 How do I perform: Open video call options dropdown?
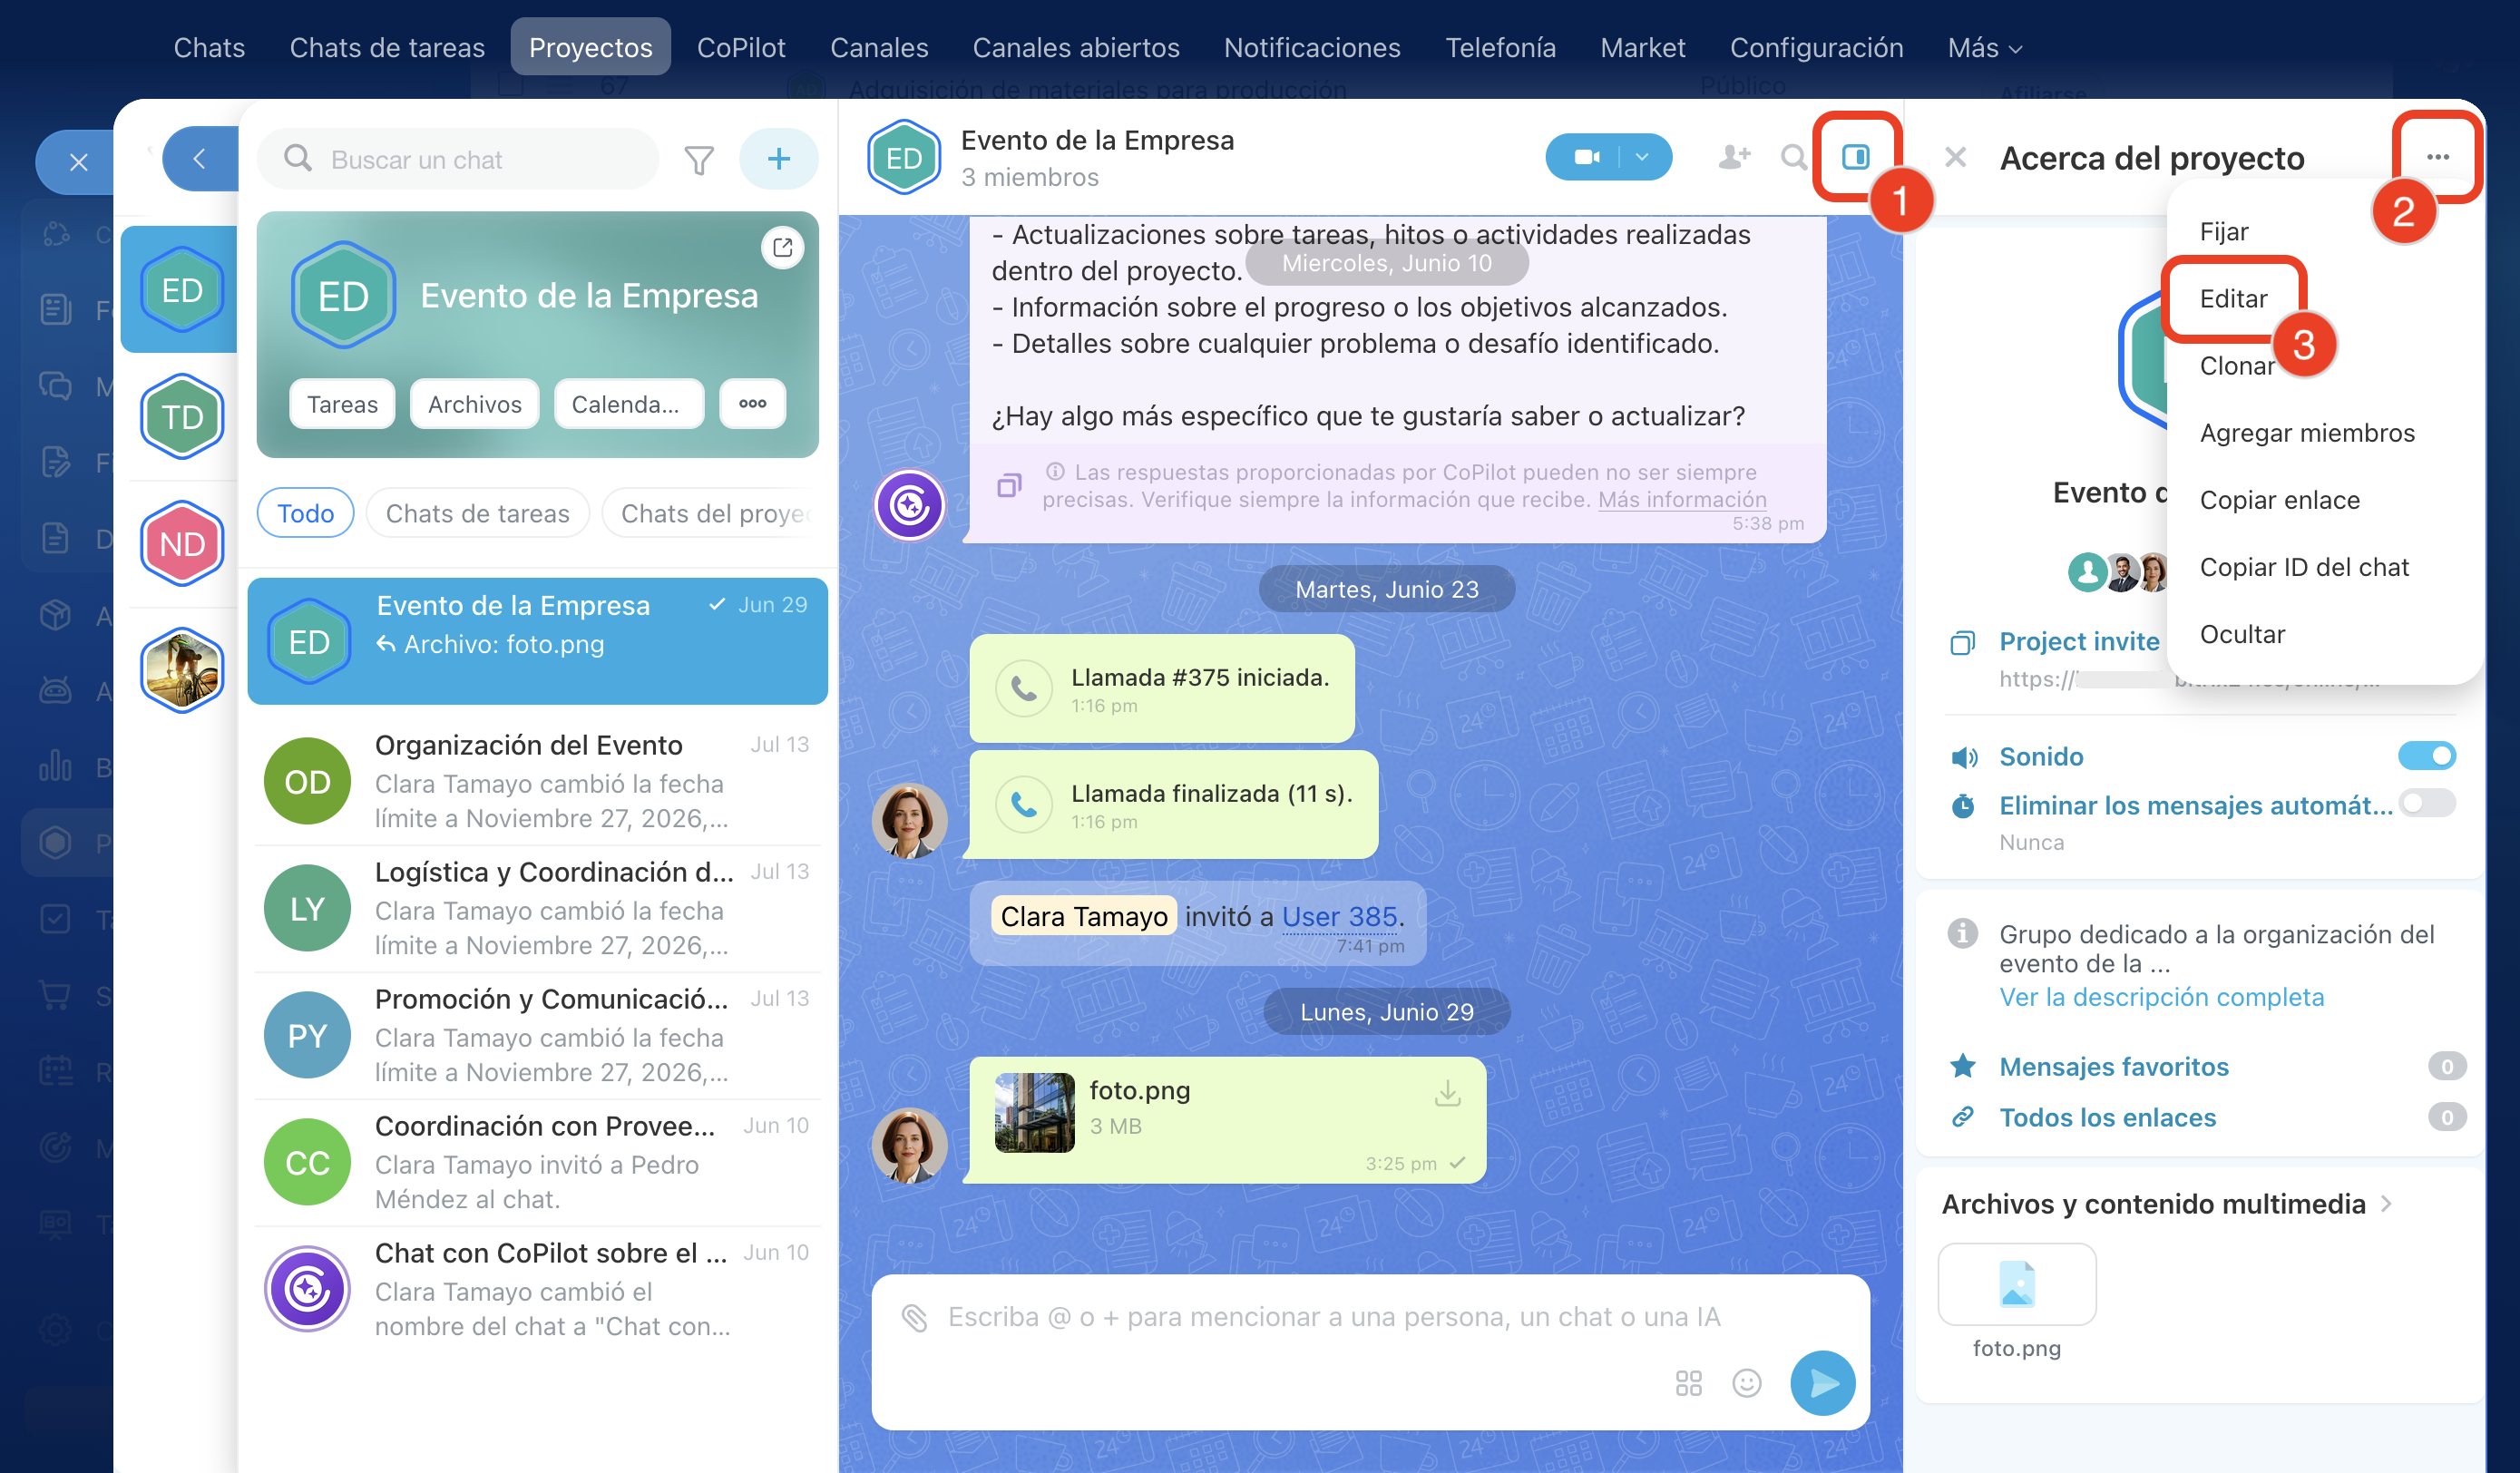(x=1643, y=157)
